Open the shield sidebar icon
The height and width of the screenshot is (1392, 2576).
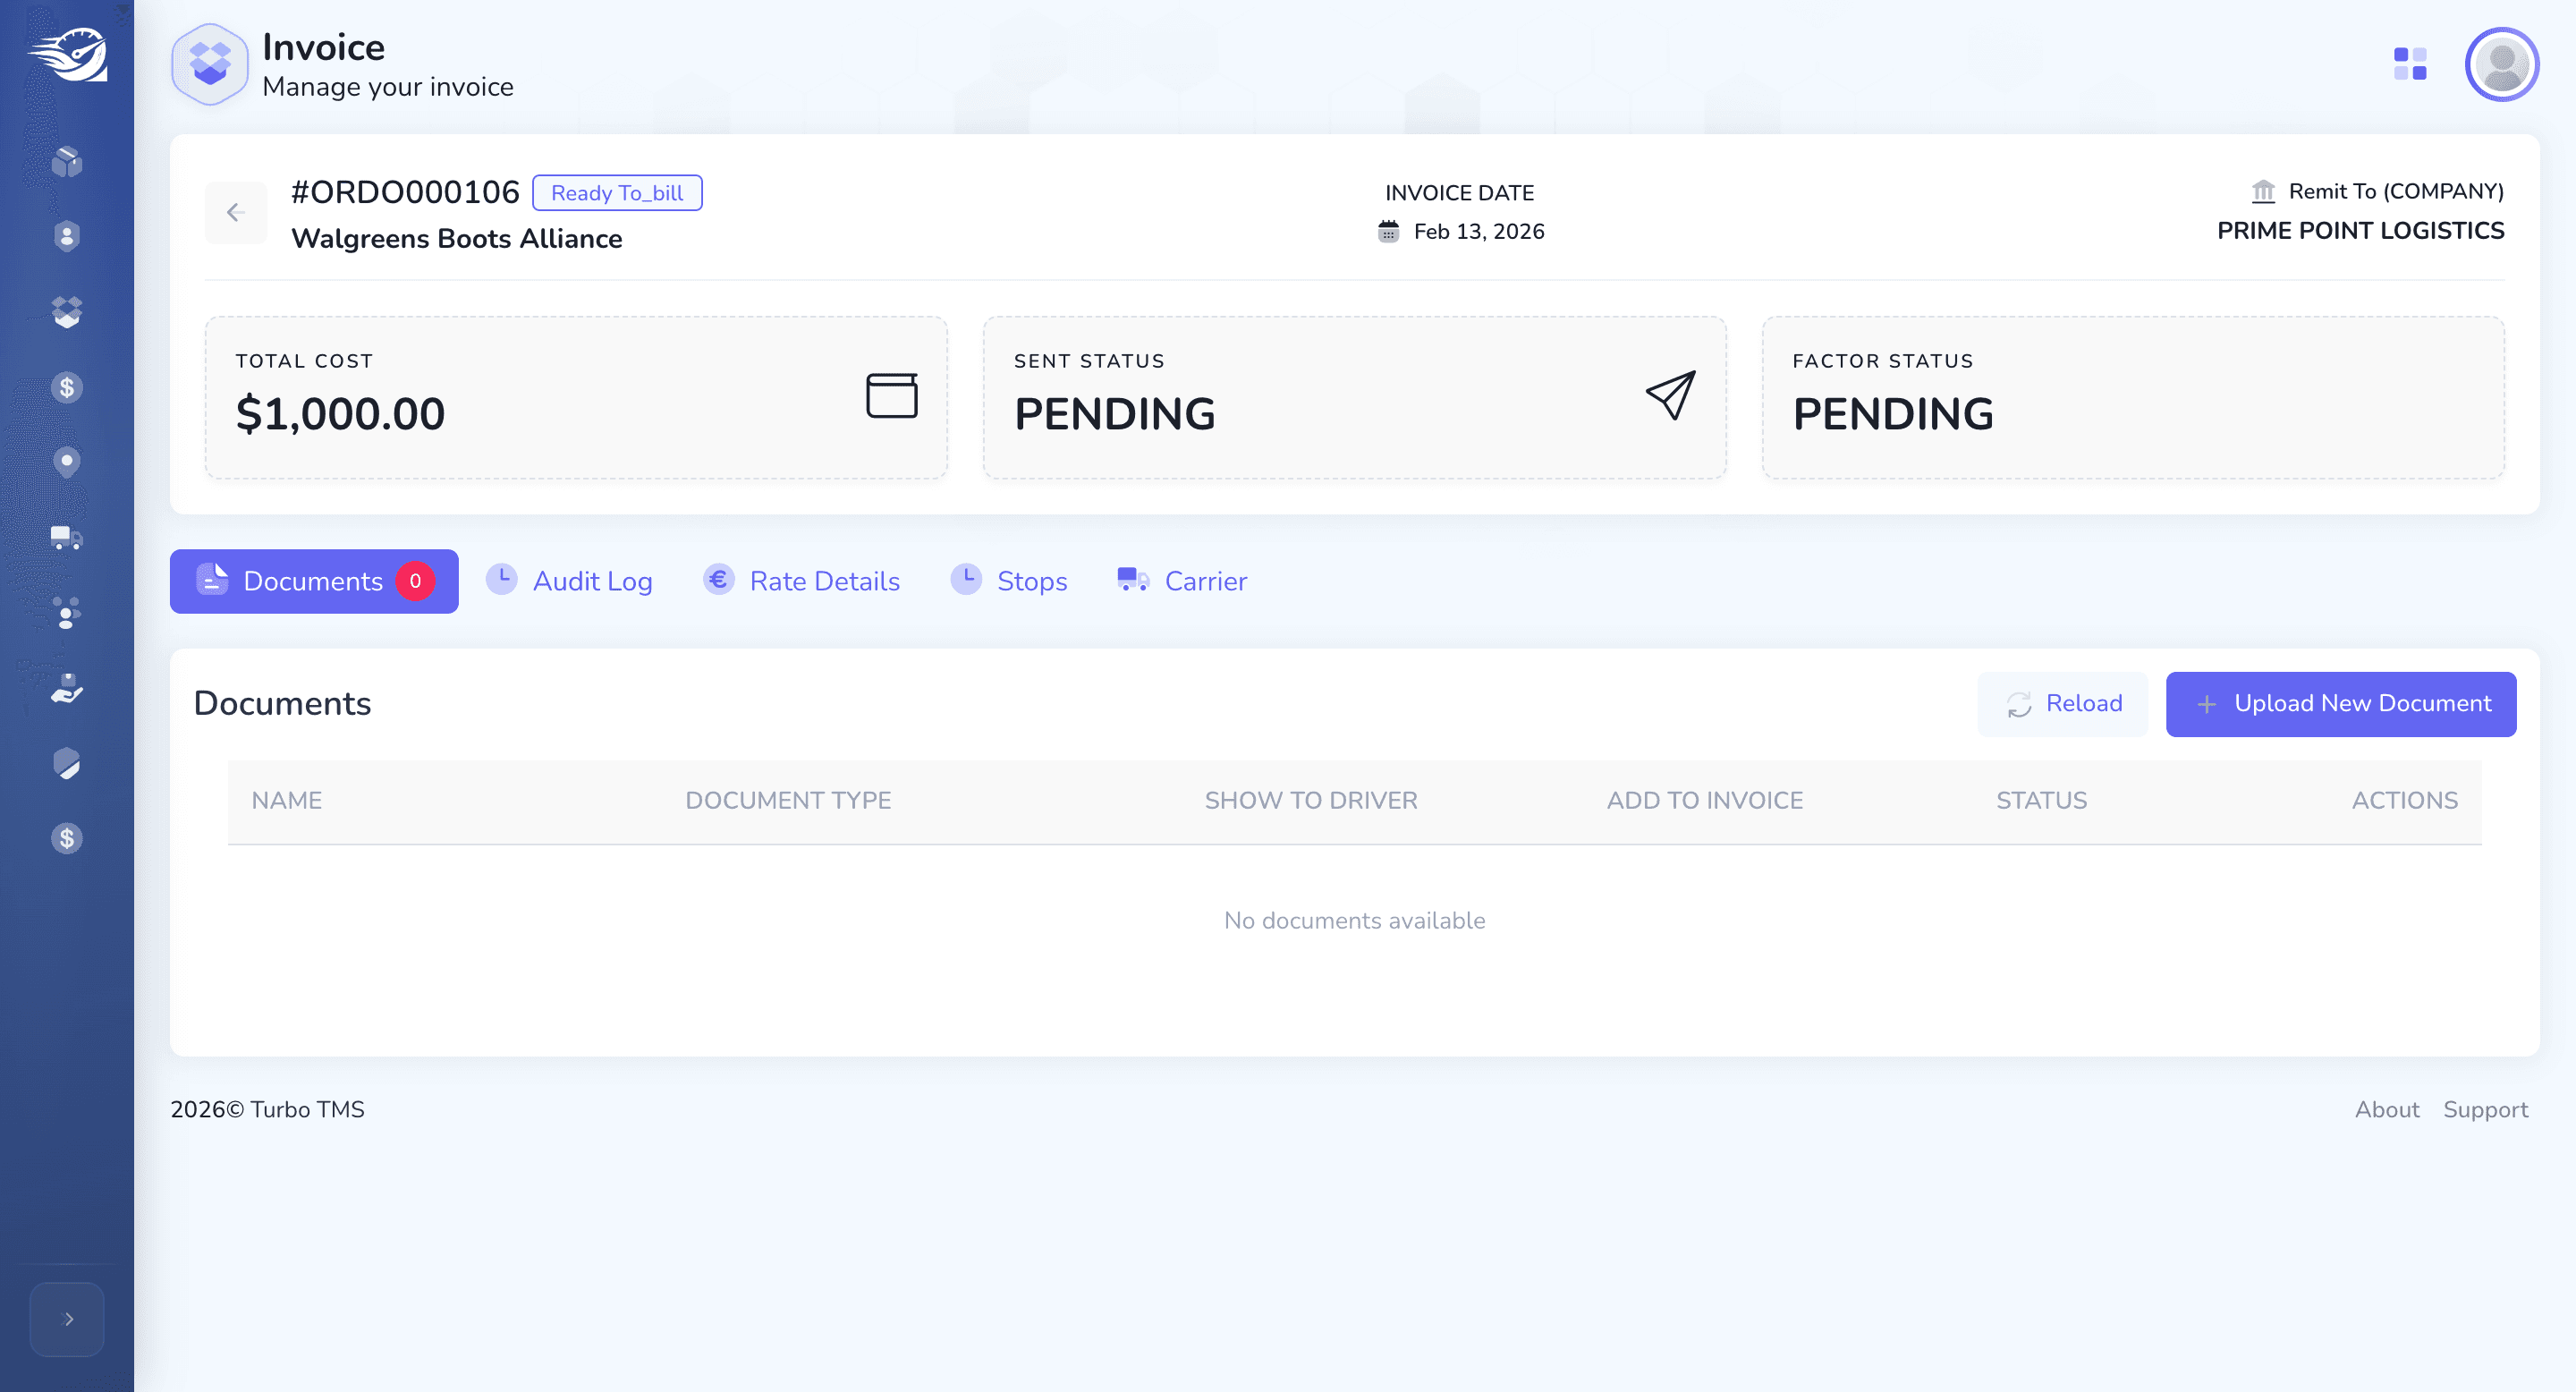pyautogui.click(x=67, y=763)
